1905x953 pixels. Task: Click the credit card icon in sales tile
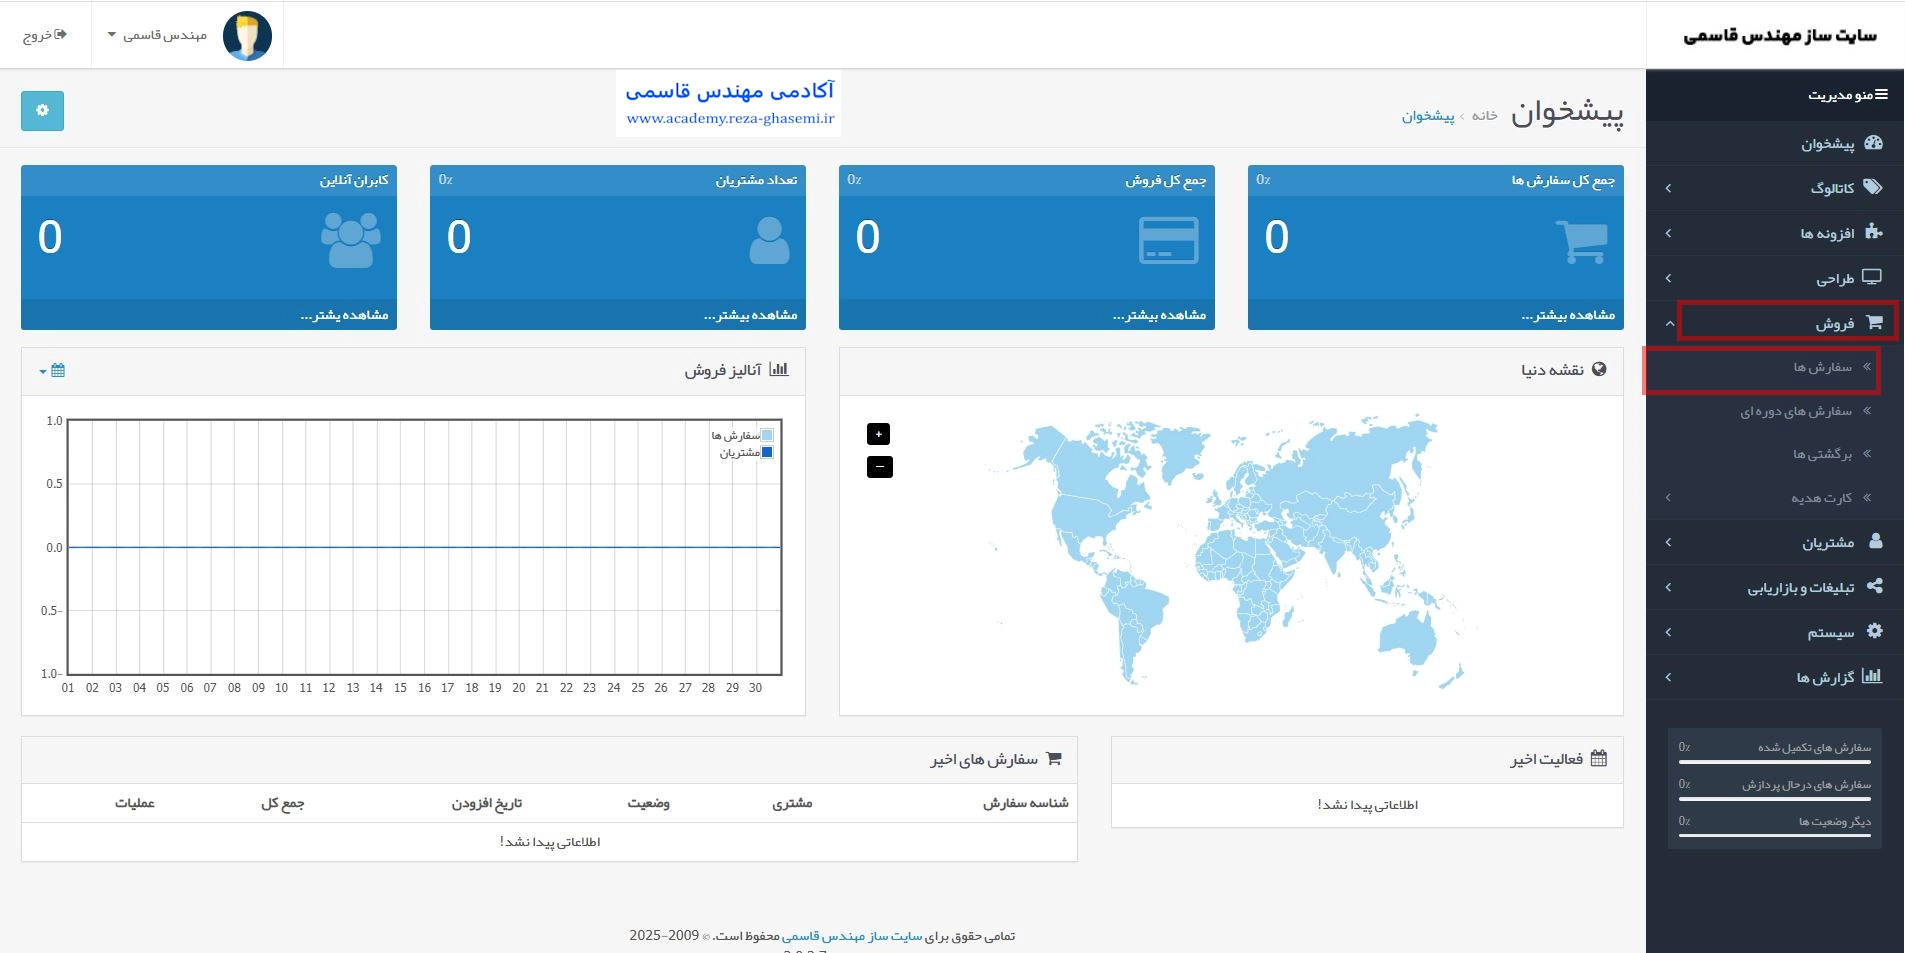[x=1169, y=241]
